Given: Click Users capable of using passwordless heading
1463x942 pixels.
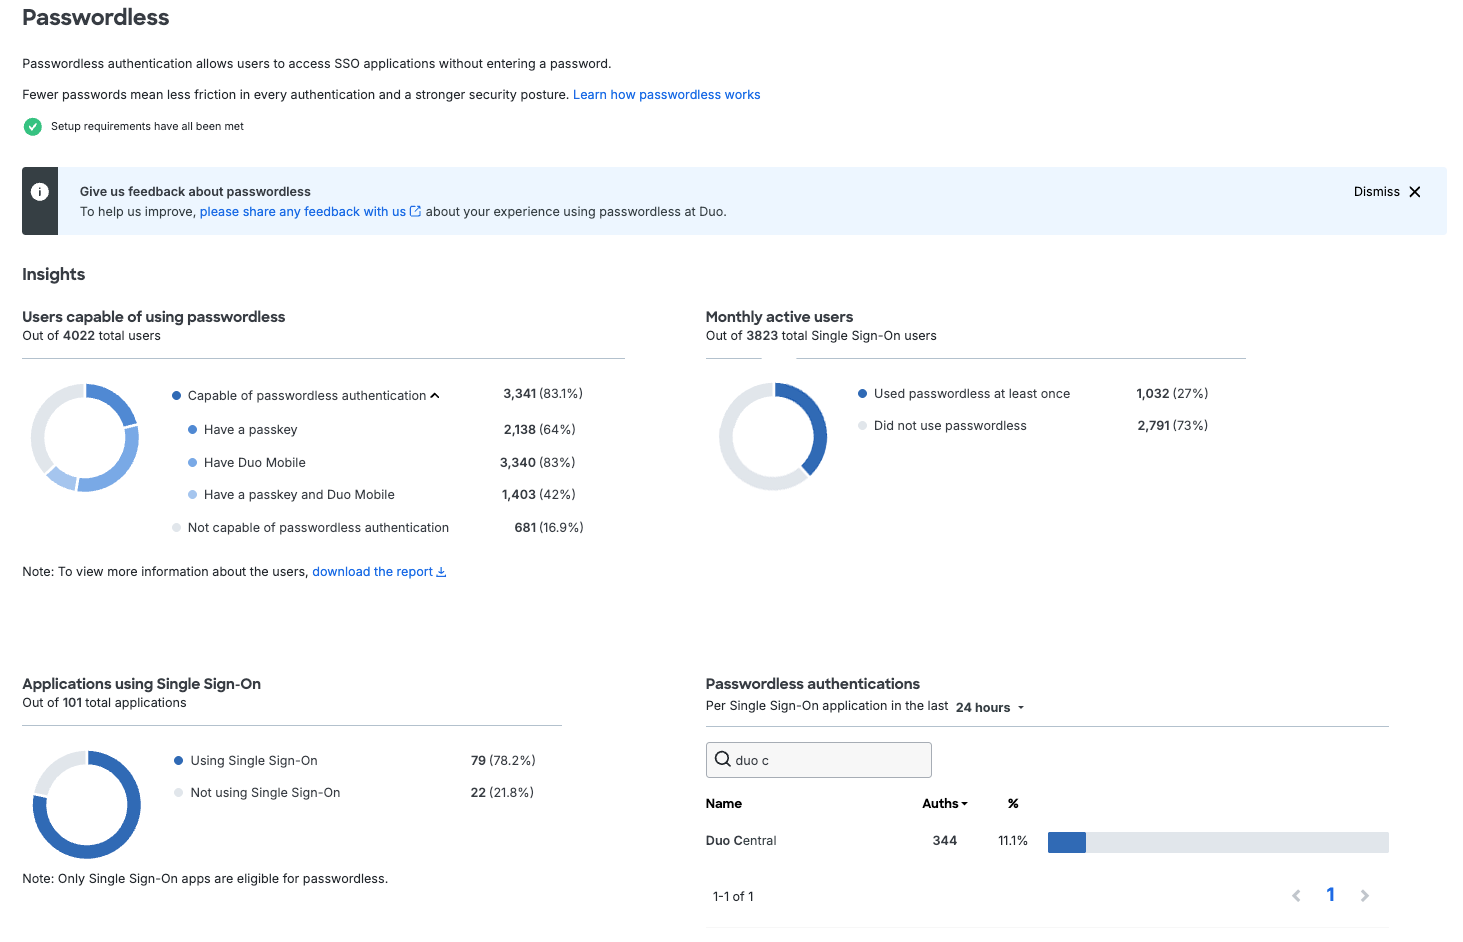Looking at the screenshot, I should click(x=154, y=317).
